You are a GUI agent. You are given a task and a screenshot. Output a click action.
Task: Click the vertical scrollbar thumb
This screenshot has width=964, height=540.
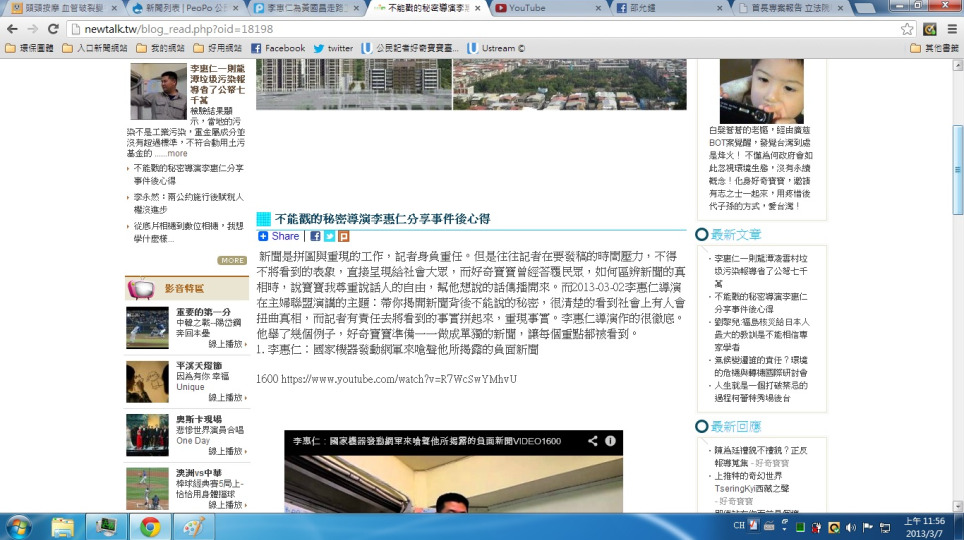tap(957, 170)
